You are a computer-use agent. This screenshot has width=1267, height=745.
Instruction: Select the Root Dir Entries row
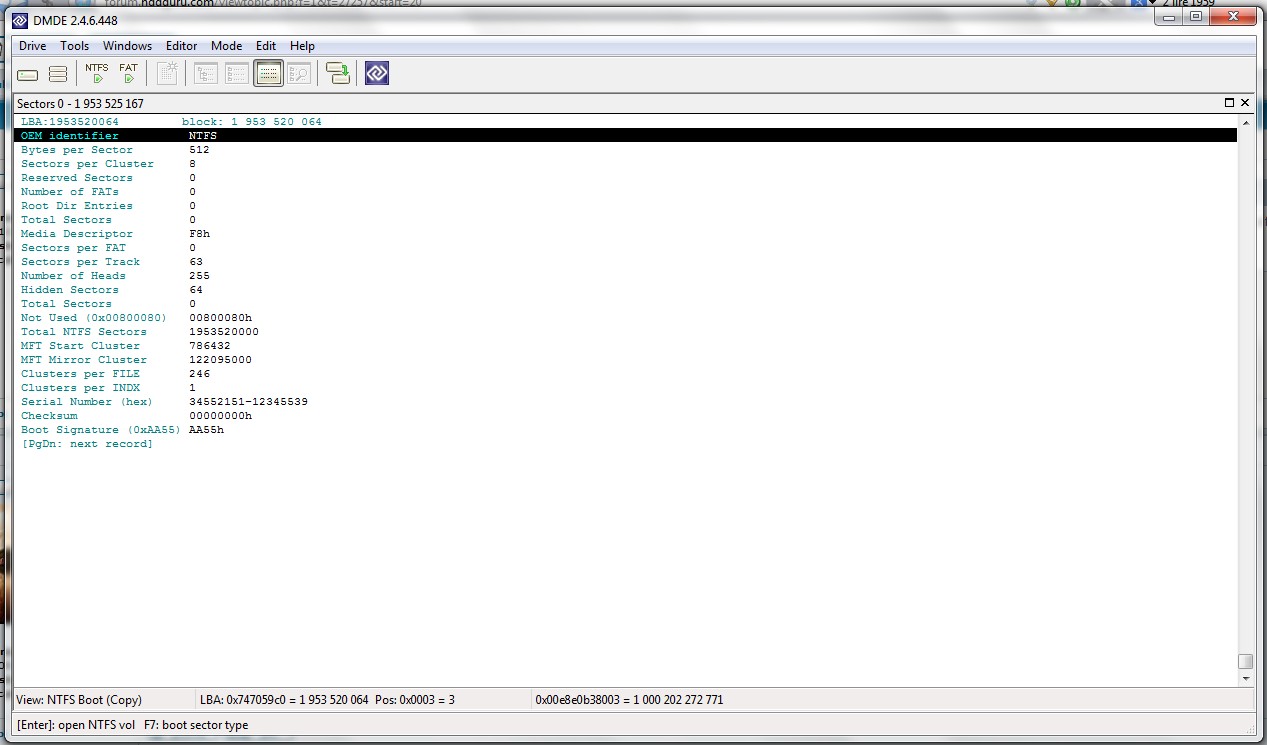tap(626, 206)
